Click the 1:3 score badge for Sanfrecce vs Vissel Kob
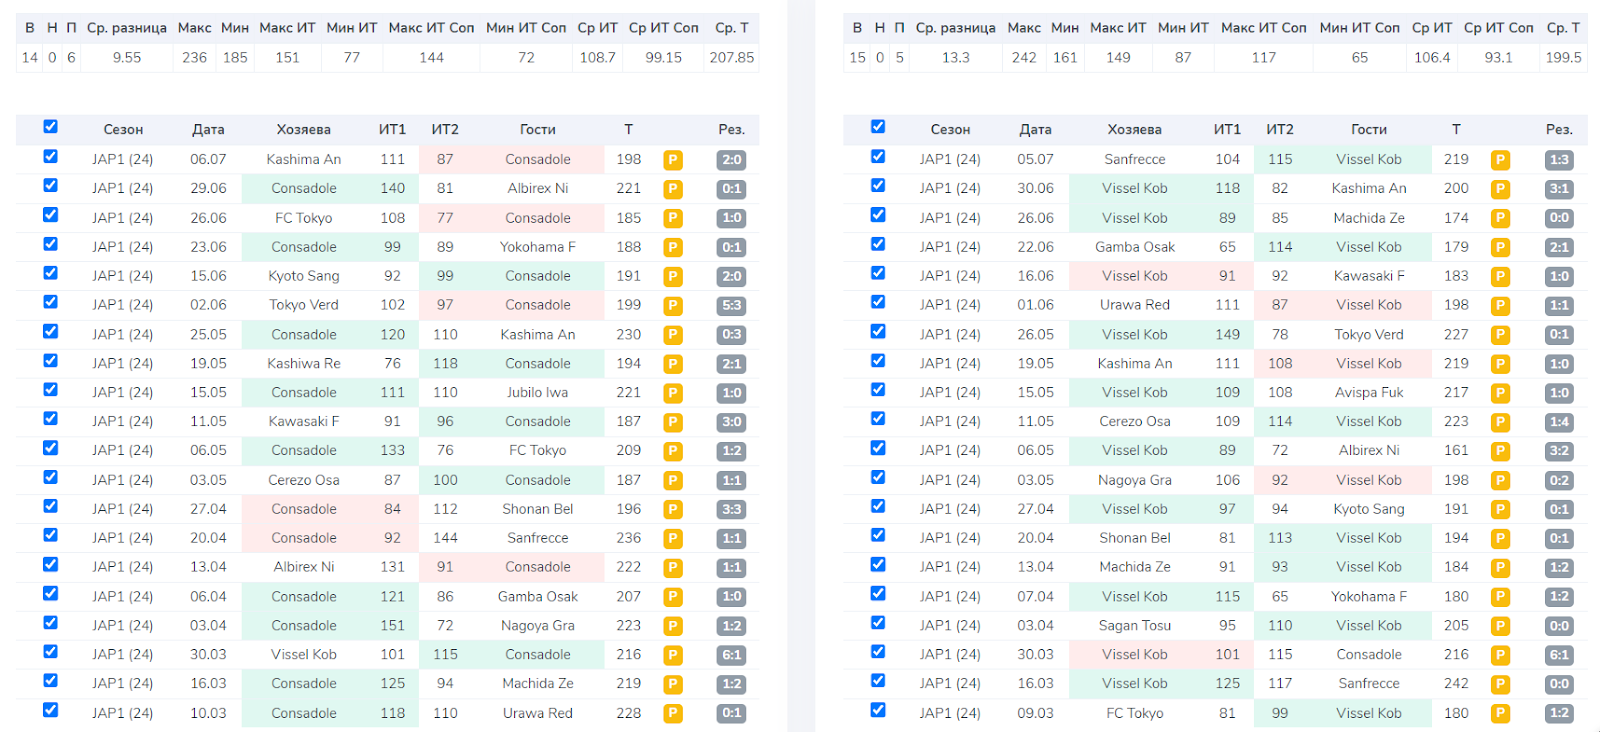This screenshot has width=1600, height=732. [1559, 160]
